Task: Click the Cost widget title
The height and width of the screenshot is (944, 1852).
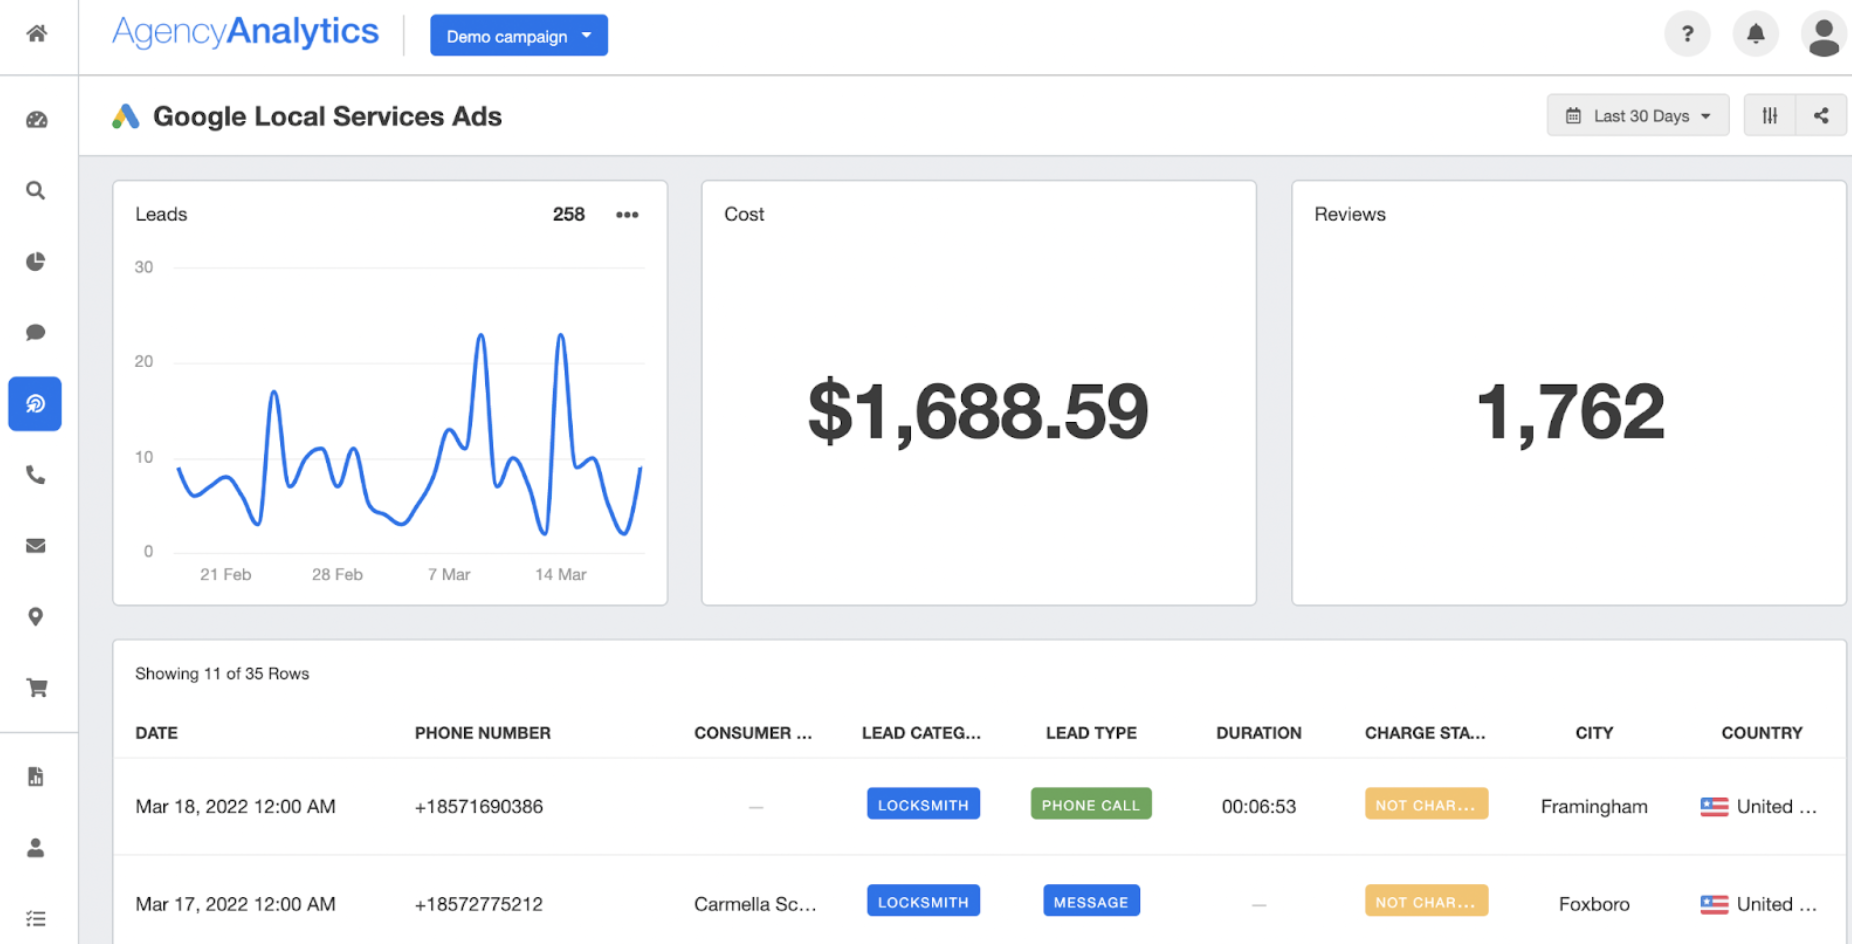Action: (744, 214)
